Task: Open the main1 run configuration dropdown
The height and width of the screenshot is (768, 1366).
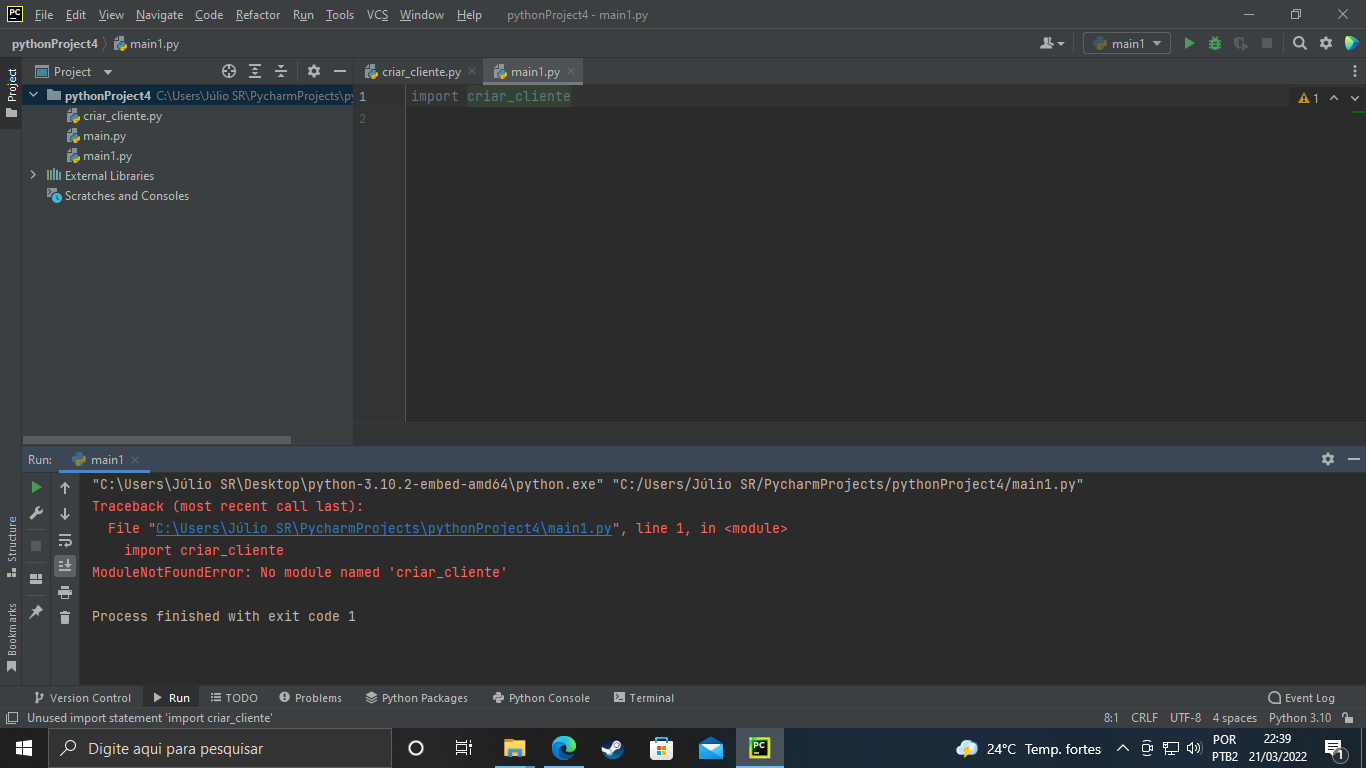Action: [1127, 43]
